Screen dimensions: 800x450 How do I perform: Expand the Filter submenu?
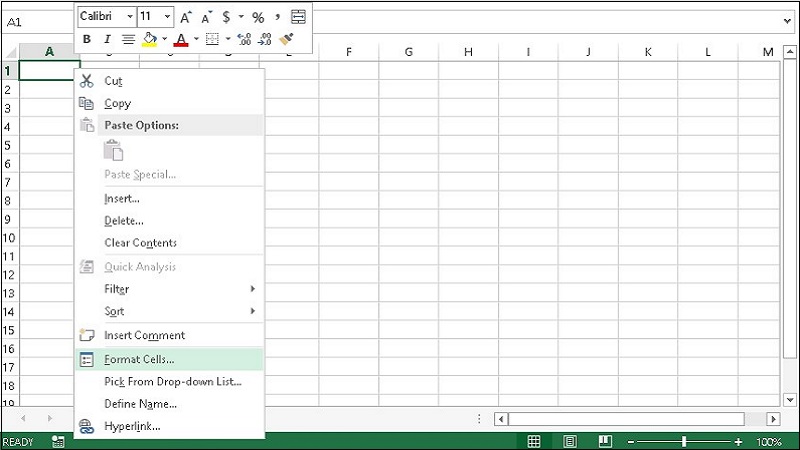coord(169,289)
